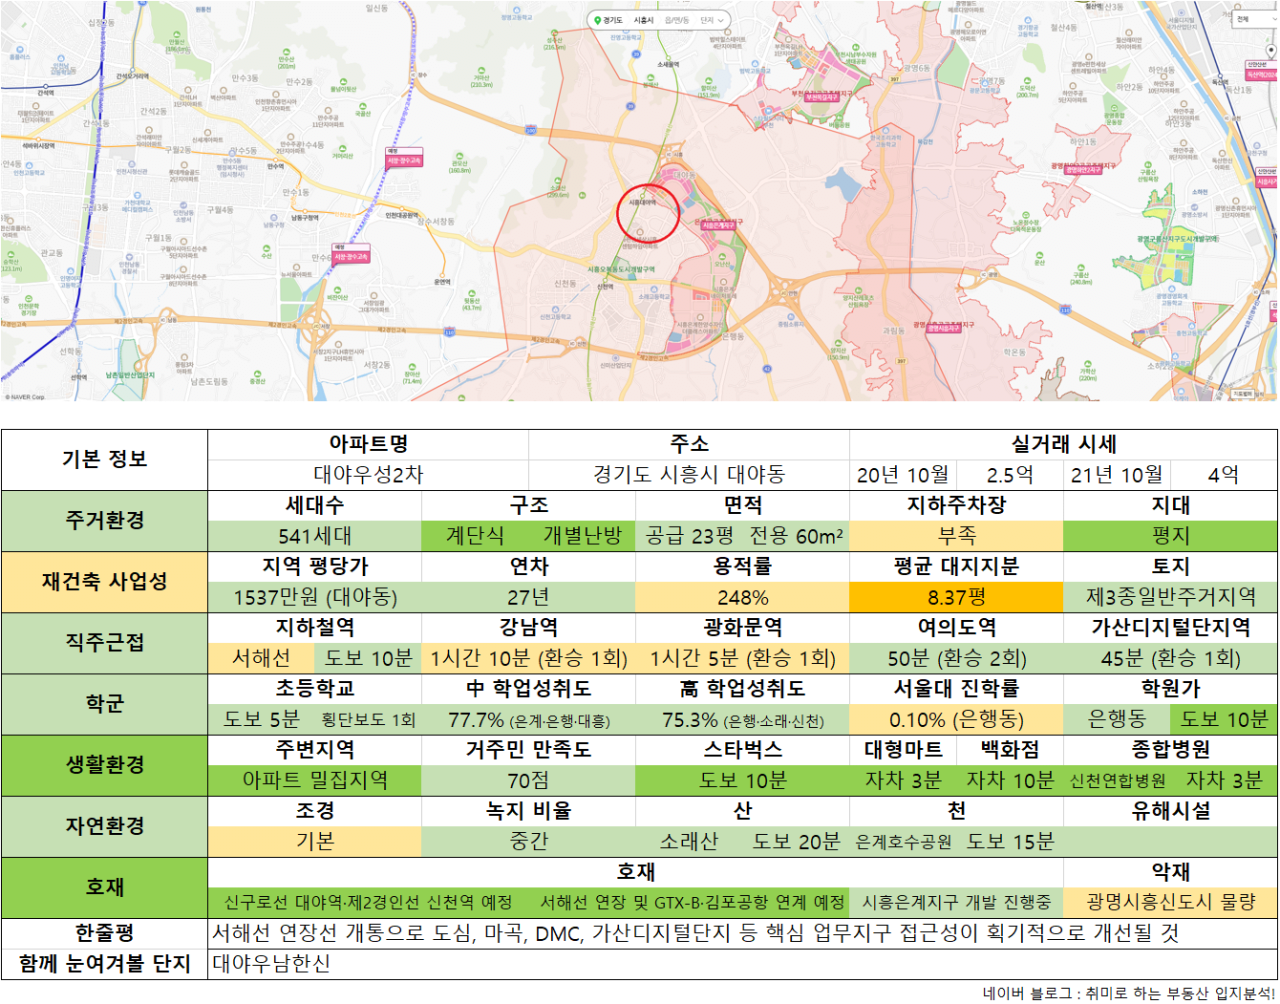Click the 21년 10월 date cell
This screenshot has height=1004, width=1280.
tap(1117, 474)
